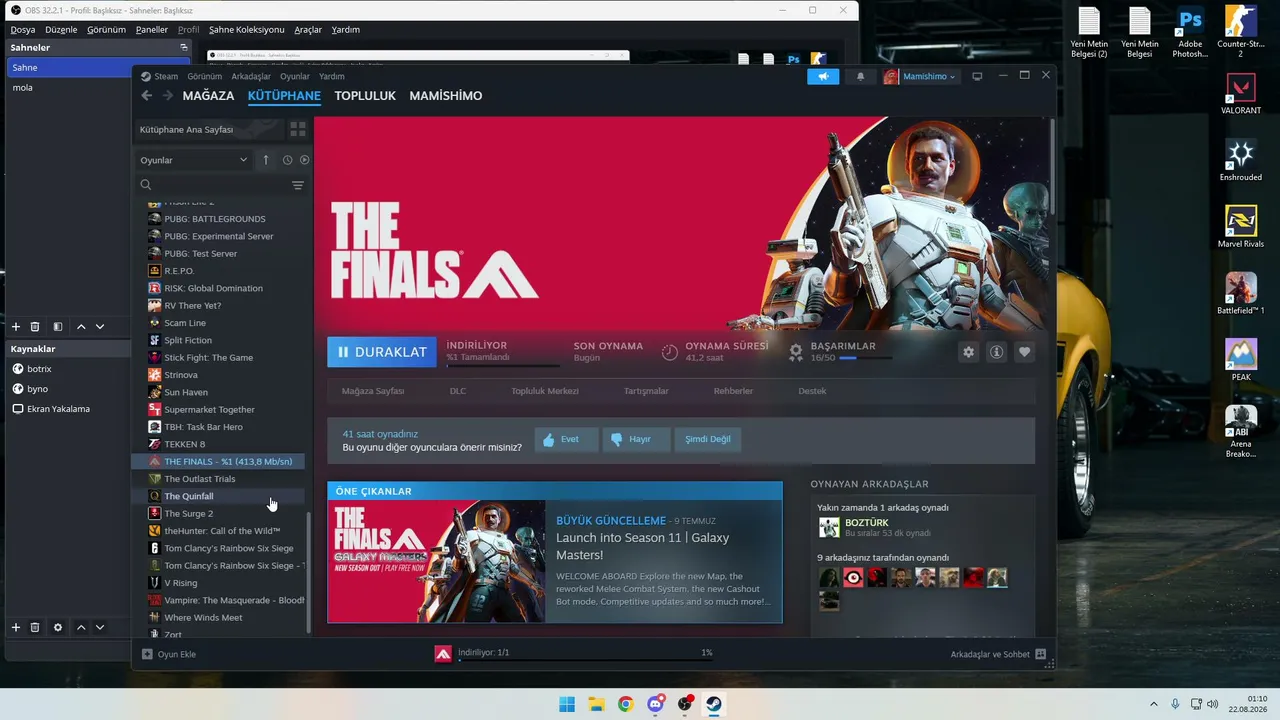Image resolution: width=1280 pixels, height=720 pixels.
Task: Show game info icon for The Finals
Action: coord(996,352)
